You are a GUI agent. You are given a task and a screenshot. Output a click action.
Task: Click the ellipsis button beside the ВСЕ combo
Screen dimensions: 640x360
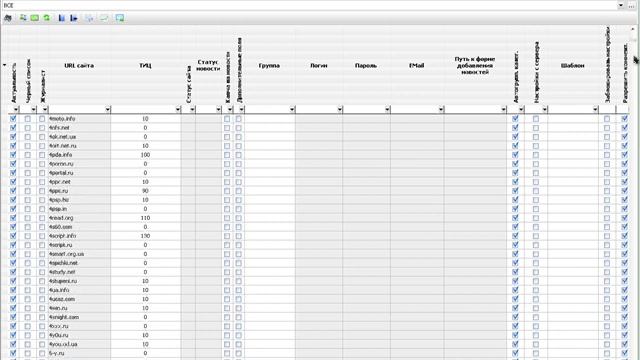(631, 5)
